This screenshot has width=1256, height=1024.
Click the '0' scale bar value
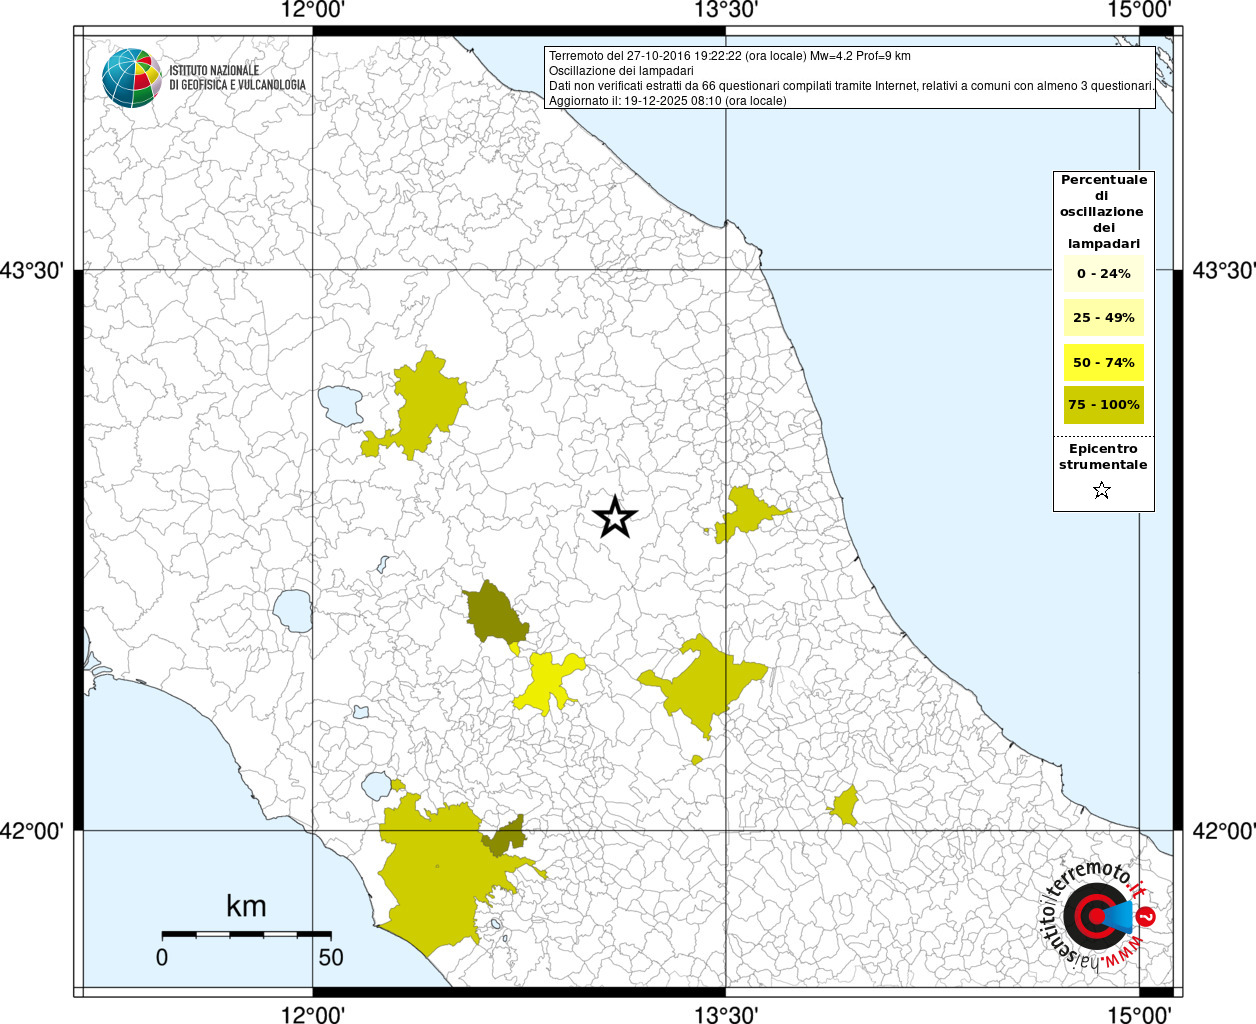[x=162, y=957]
